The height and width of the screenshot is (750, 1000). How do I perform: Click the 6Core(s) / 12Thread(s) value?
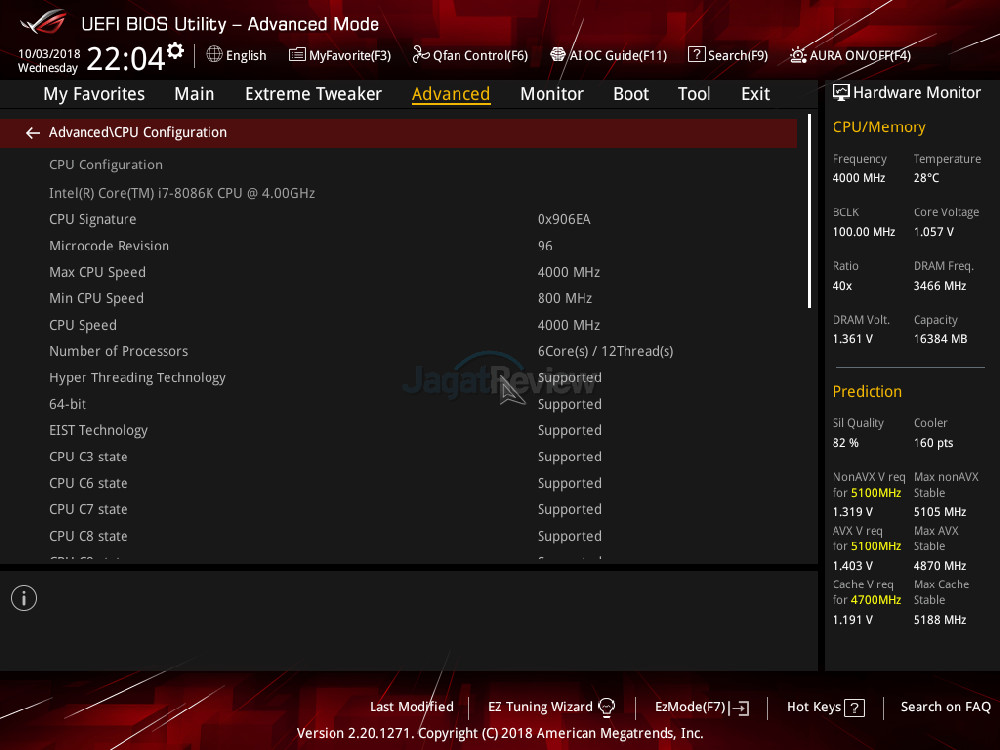605,351
